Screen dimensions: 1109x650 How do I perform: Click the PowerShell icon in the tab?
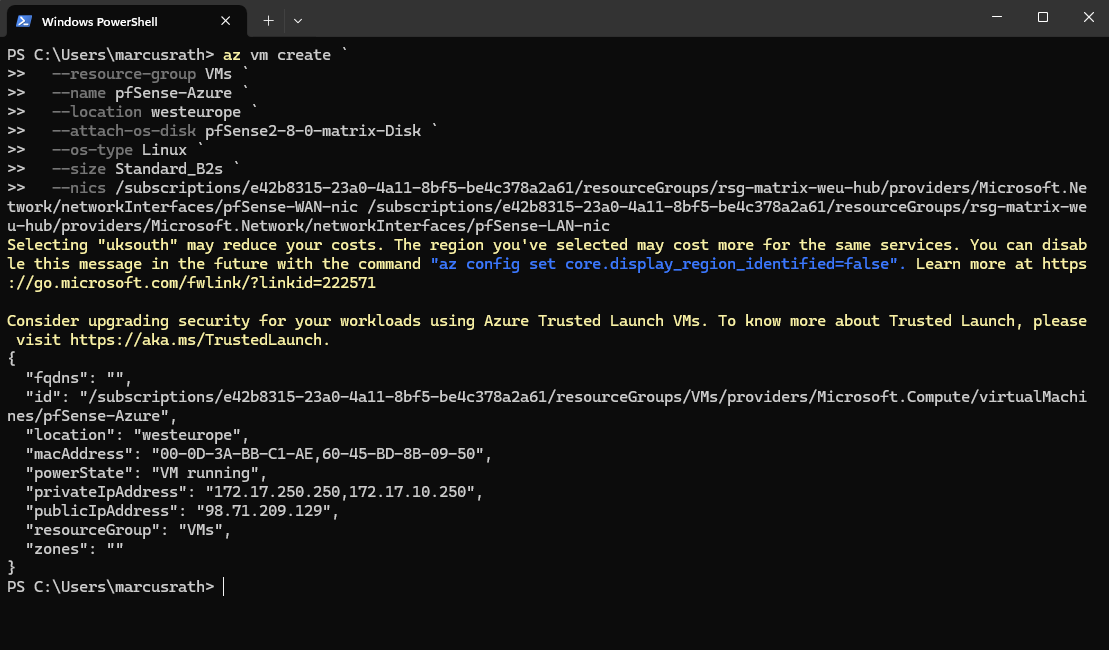click(23, 20)
